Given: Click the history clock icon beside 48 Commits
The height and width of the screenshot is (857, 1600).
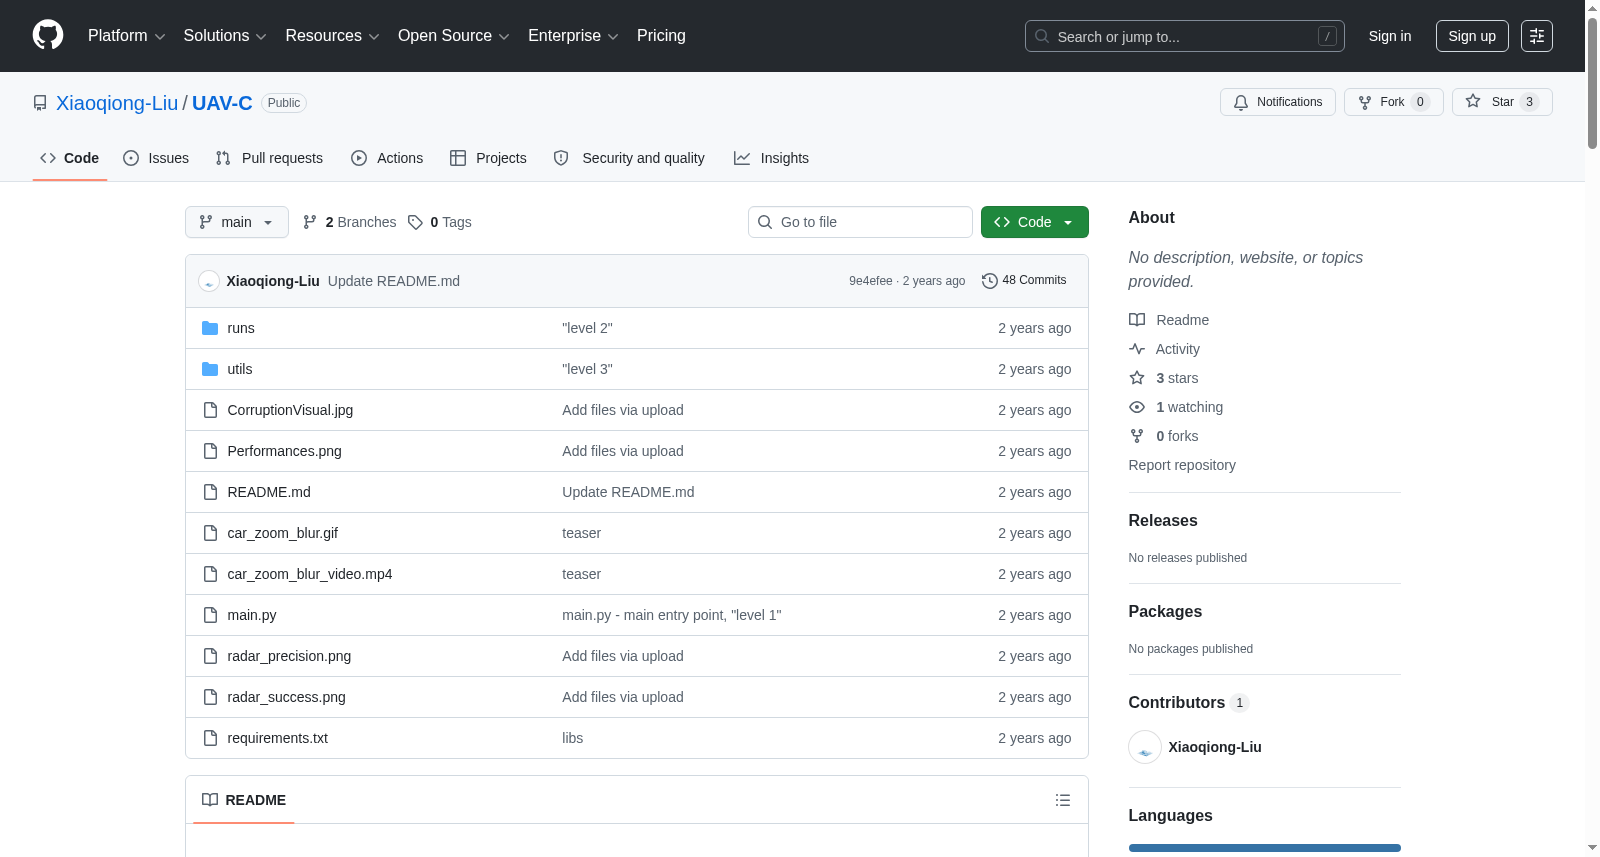Looking at the screenshot, I should click(x=990, y=281).
